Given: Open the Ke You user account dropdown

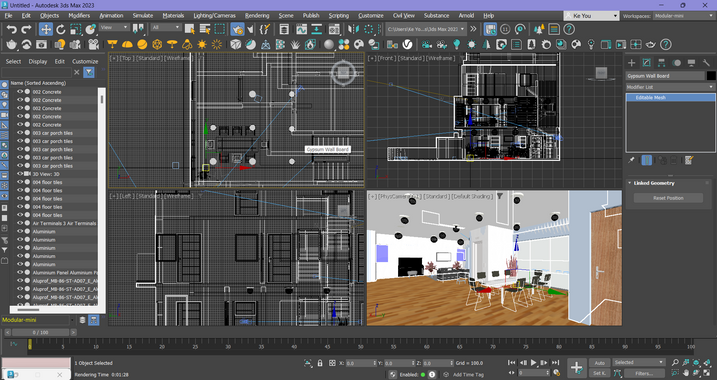Looking at the screenshot, I should click(592, 16).
